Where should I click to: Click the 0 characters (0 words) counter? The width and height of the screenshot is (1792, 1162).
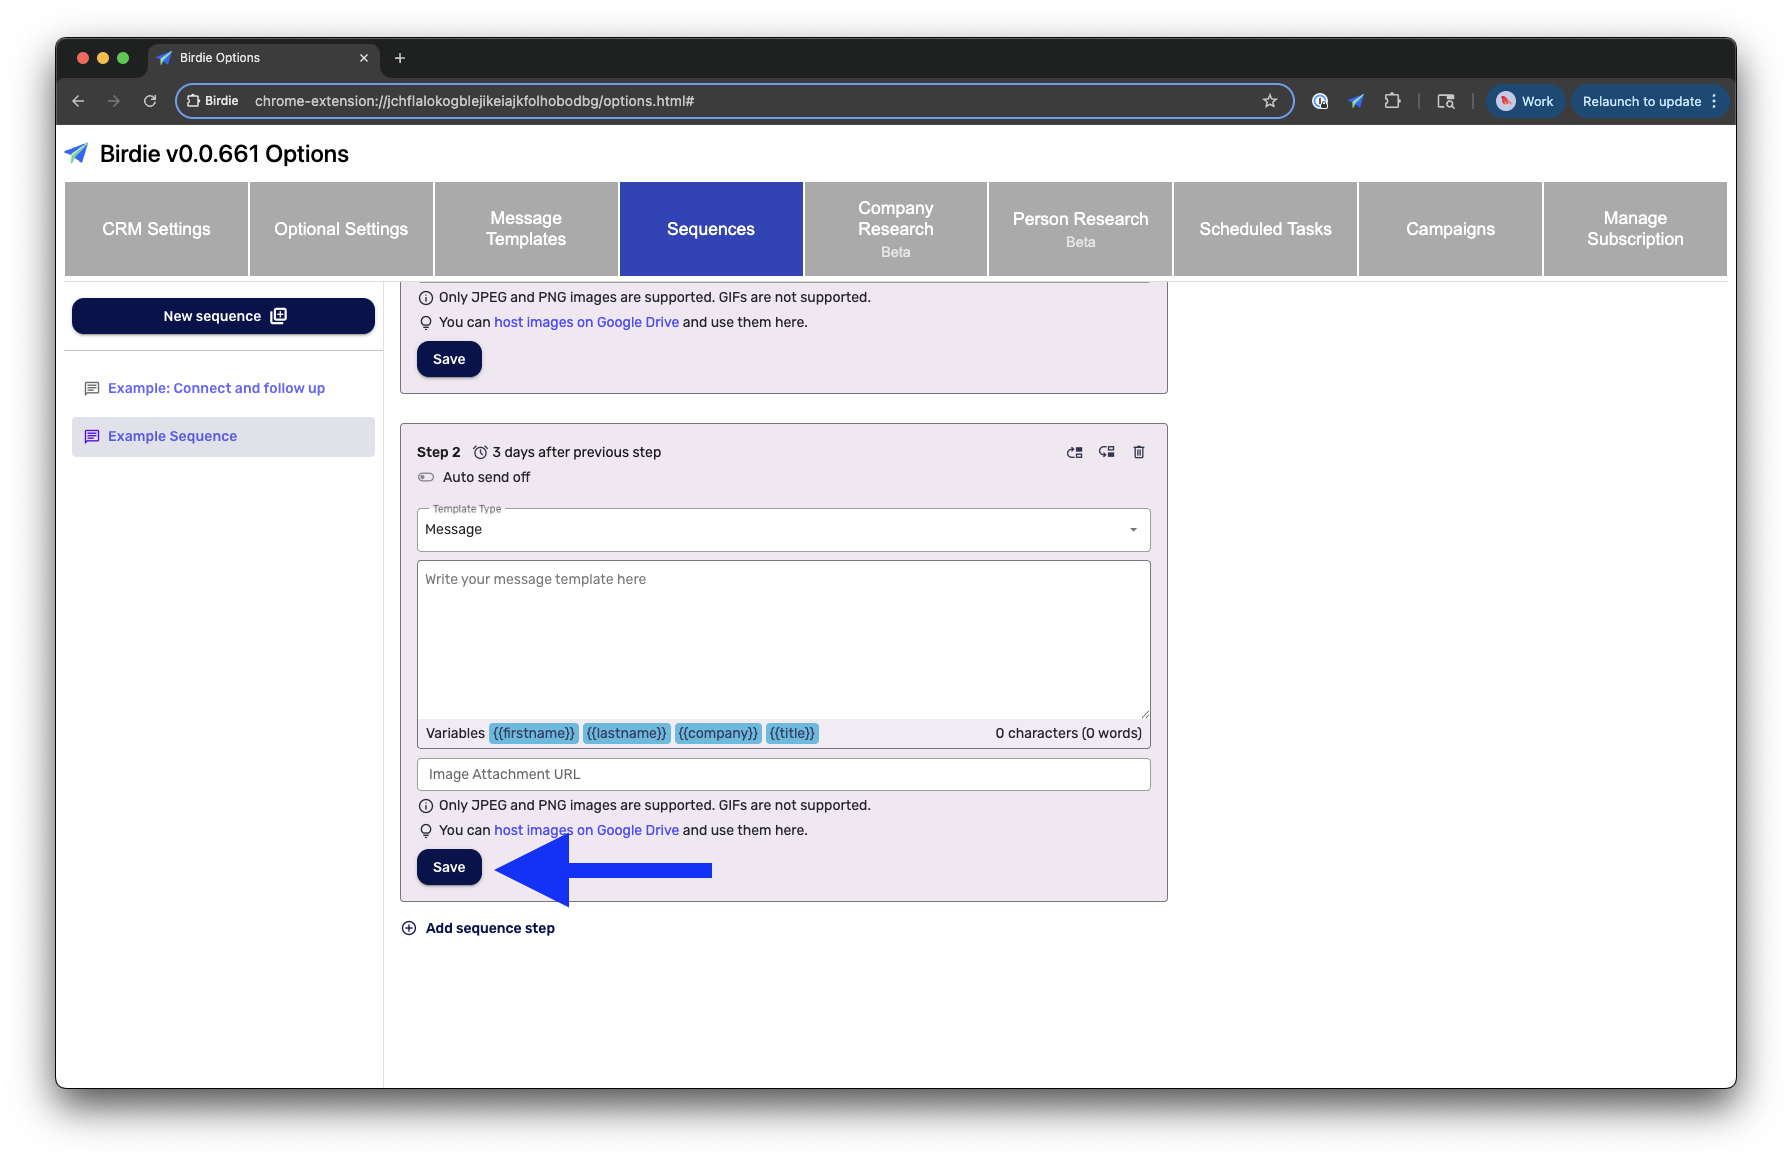pos(1068,733)
